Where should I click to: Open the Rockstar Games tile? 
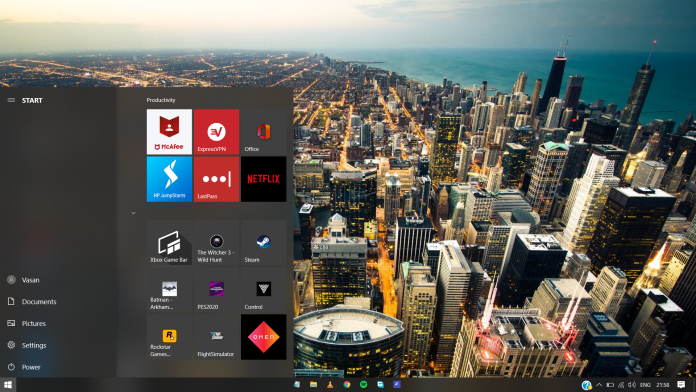pos(169,337)
